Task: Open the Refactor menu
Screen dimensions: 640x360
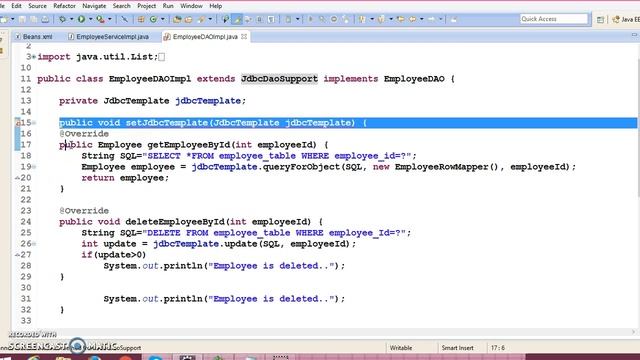Action: click(64, 6)
